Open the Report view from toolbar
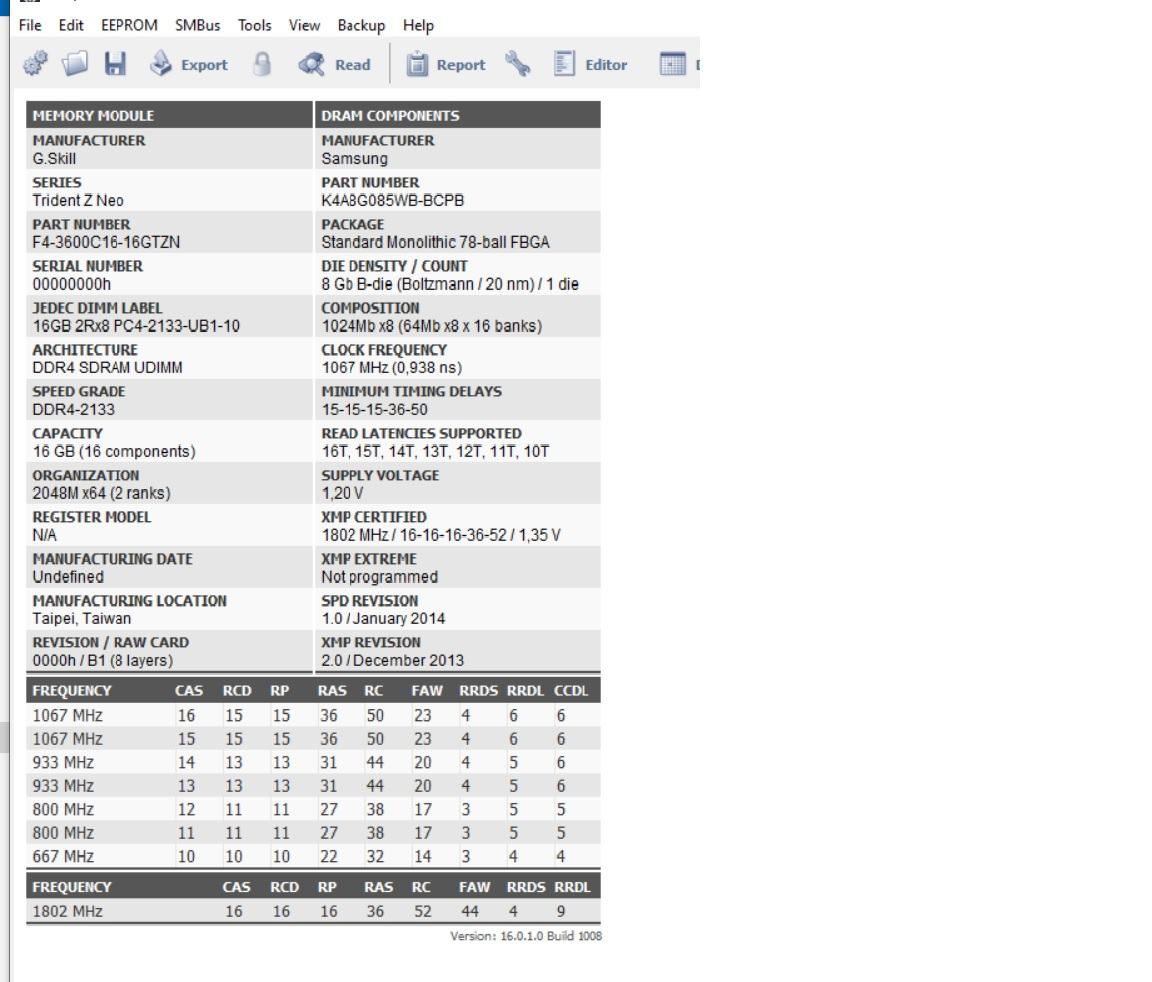1152x982 pixels. click(446, 65)
